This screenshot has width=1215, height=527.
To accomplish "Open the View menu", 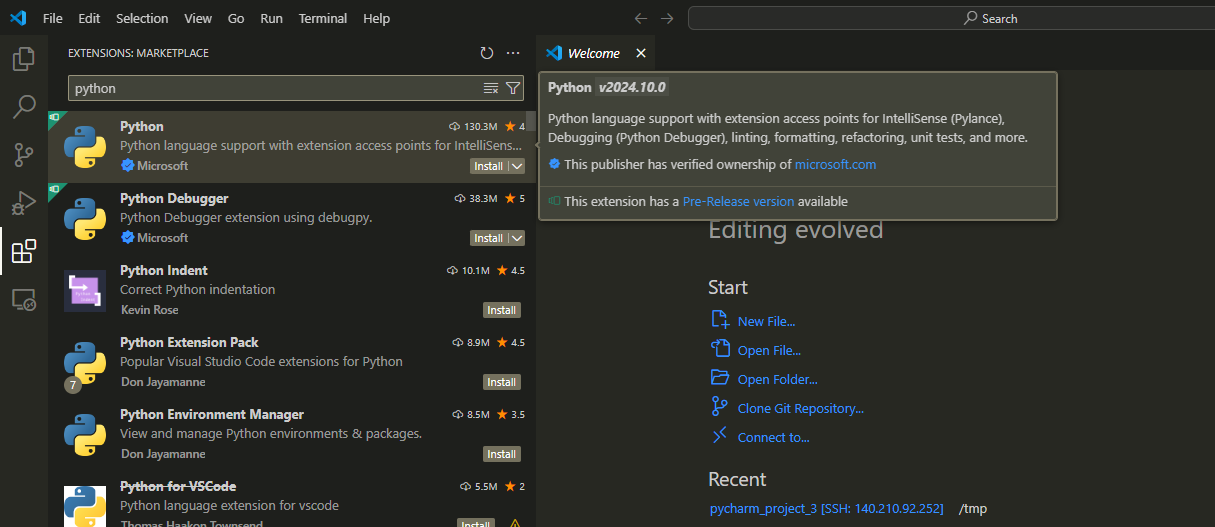I will [198, 18].
